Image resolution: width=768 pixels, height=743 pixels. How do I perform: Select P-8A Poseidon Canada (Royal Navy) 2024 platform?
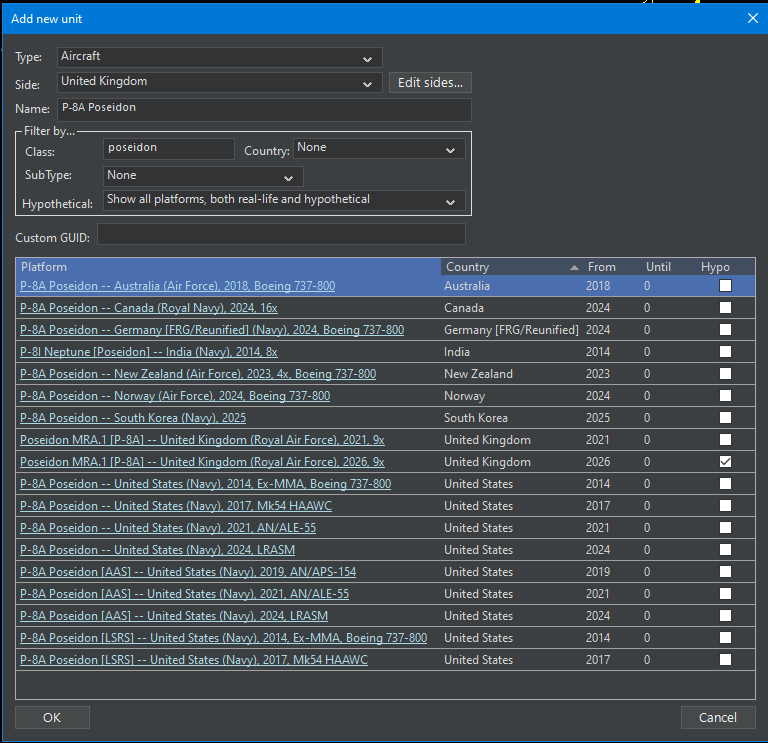point(148,308)
